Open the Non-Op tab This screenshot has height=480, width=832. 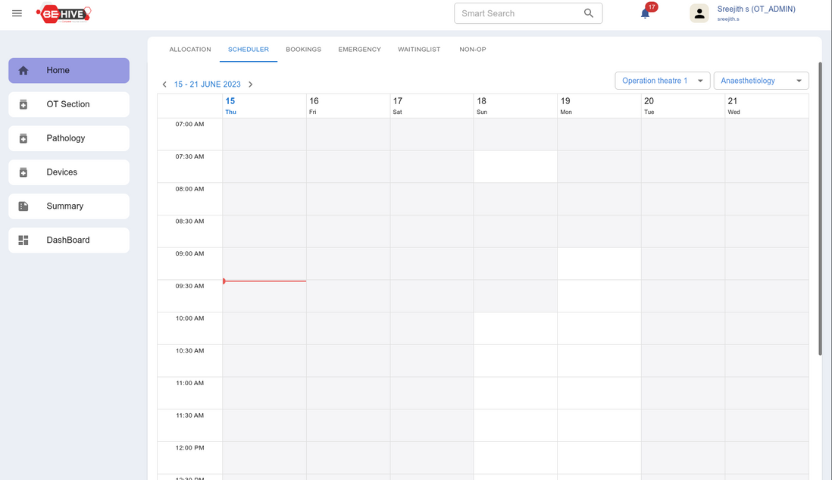tap(473, 49)
